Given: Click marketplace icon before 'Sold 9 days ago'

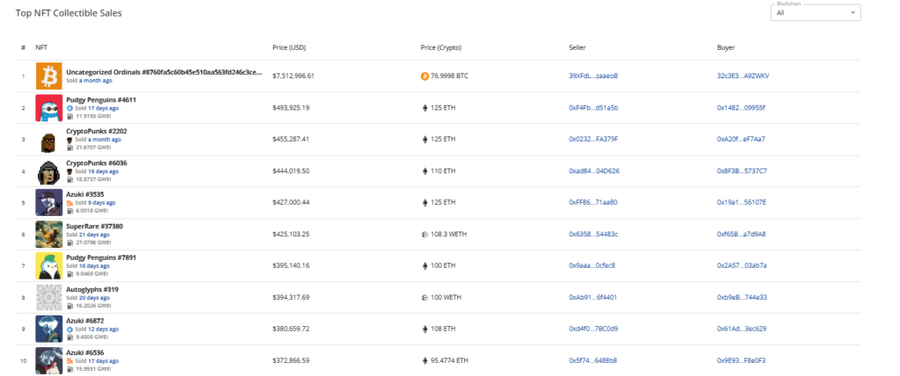Looking at the screenshot, I should 70,203.
